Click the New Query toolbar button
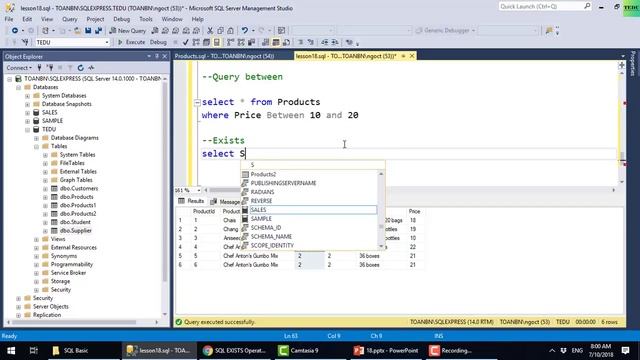 (x=127, y=31)
